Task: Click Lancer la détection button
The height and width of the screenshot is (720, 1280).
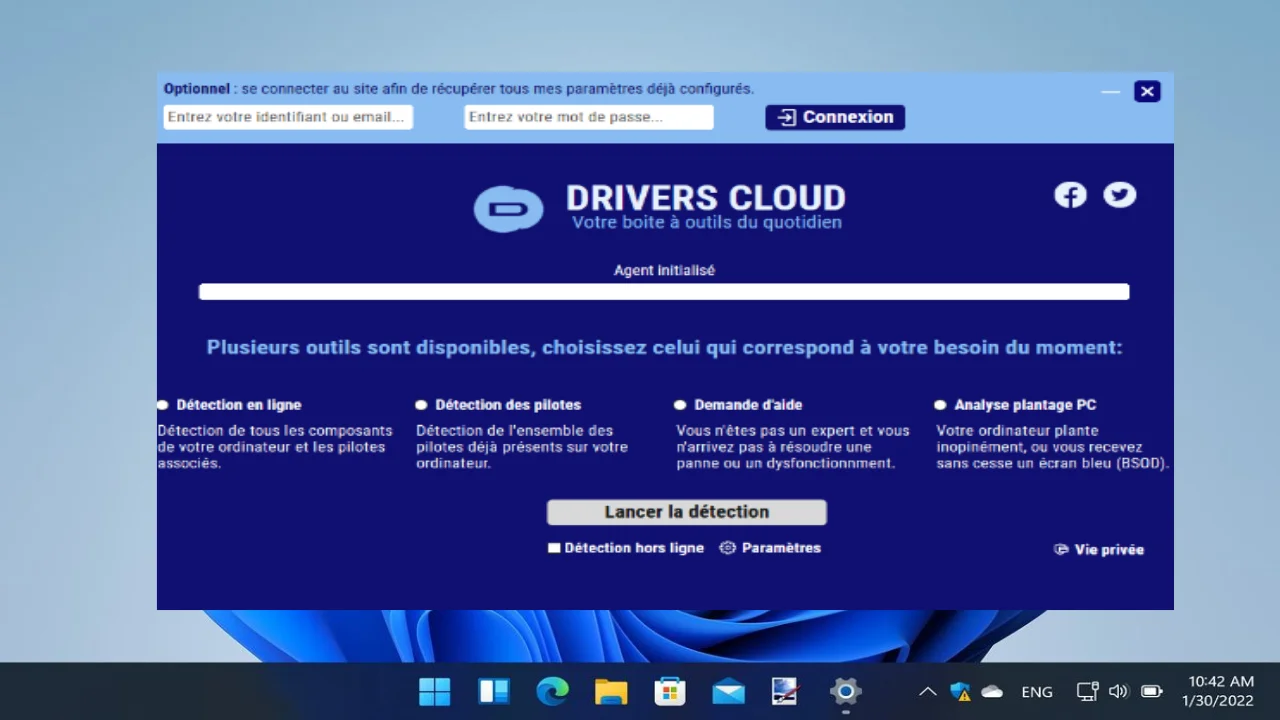Action: 686,512
